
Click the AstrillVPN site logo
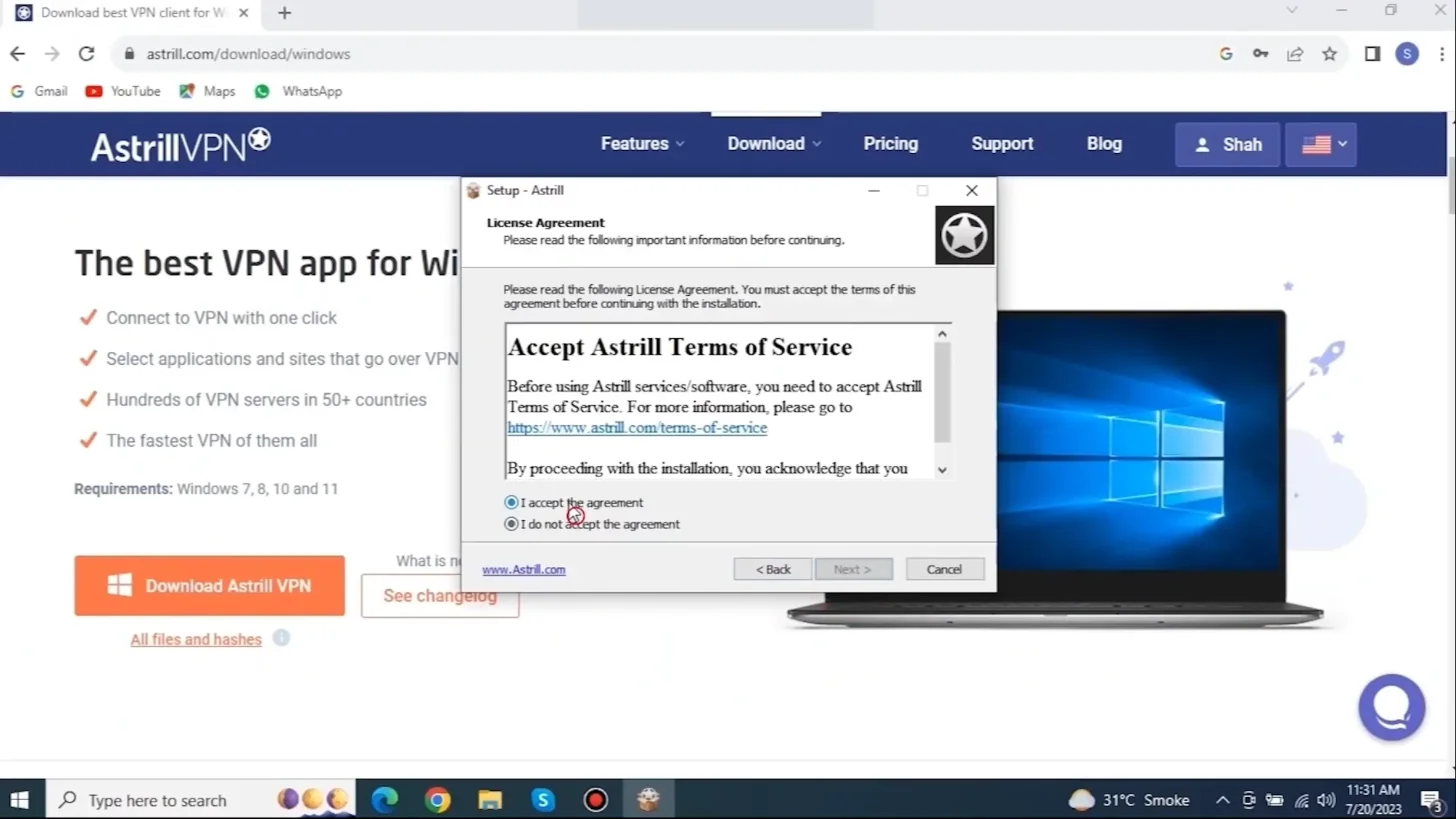(x=181, y=144)
